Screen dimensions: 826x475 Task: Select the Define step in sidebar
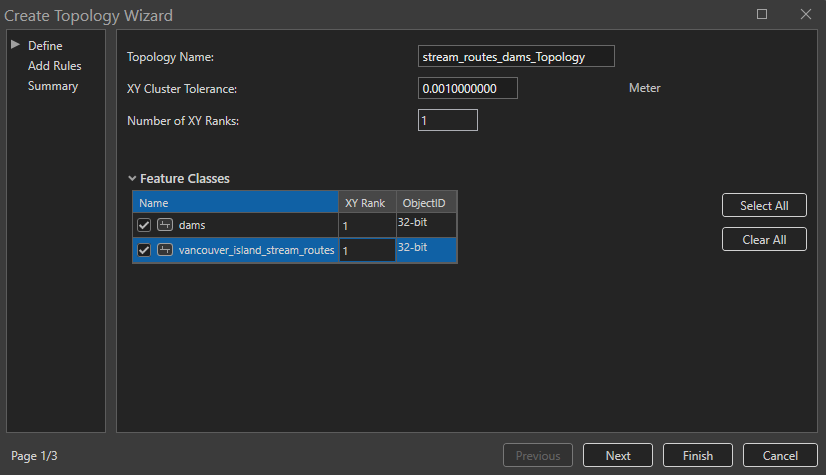coord(45,46)
